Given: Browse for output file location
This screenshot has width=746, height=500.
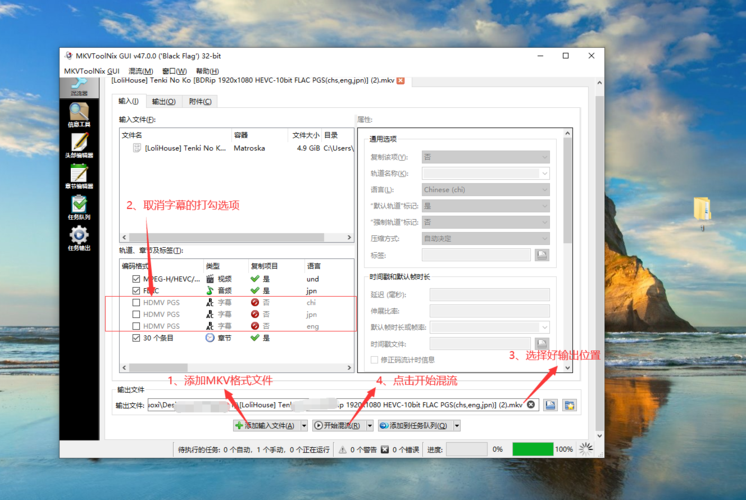Looking at the screenshot, I should (x=550, y=405).
